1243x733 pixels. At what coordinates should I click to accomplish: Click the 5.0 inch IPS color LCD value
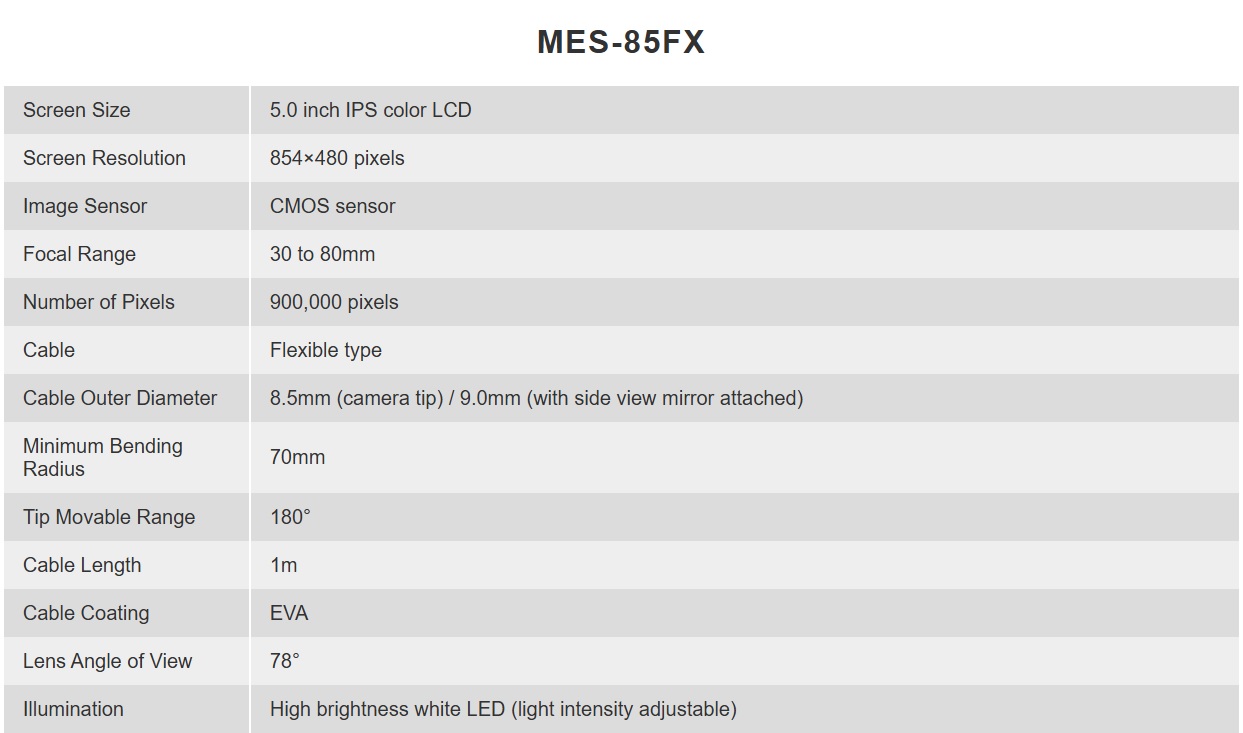[370, 110]
